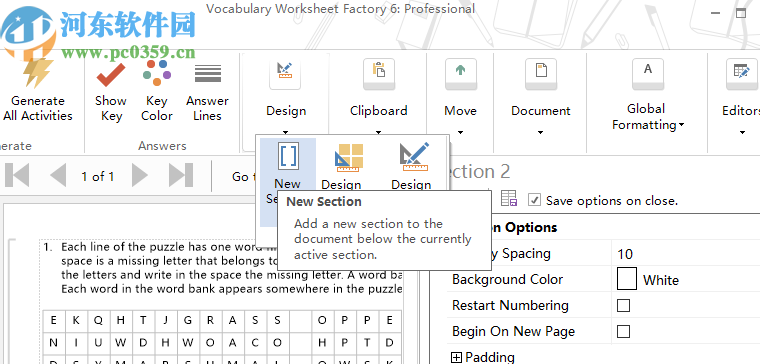Toggle the Answer Lines icon
Viewport: 760px width, 364px height.
point(208,74)
